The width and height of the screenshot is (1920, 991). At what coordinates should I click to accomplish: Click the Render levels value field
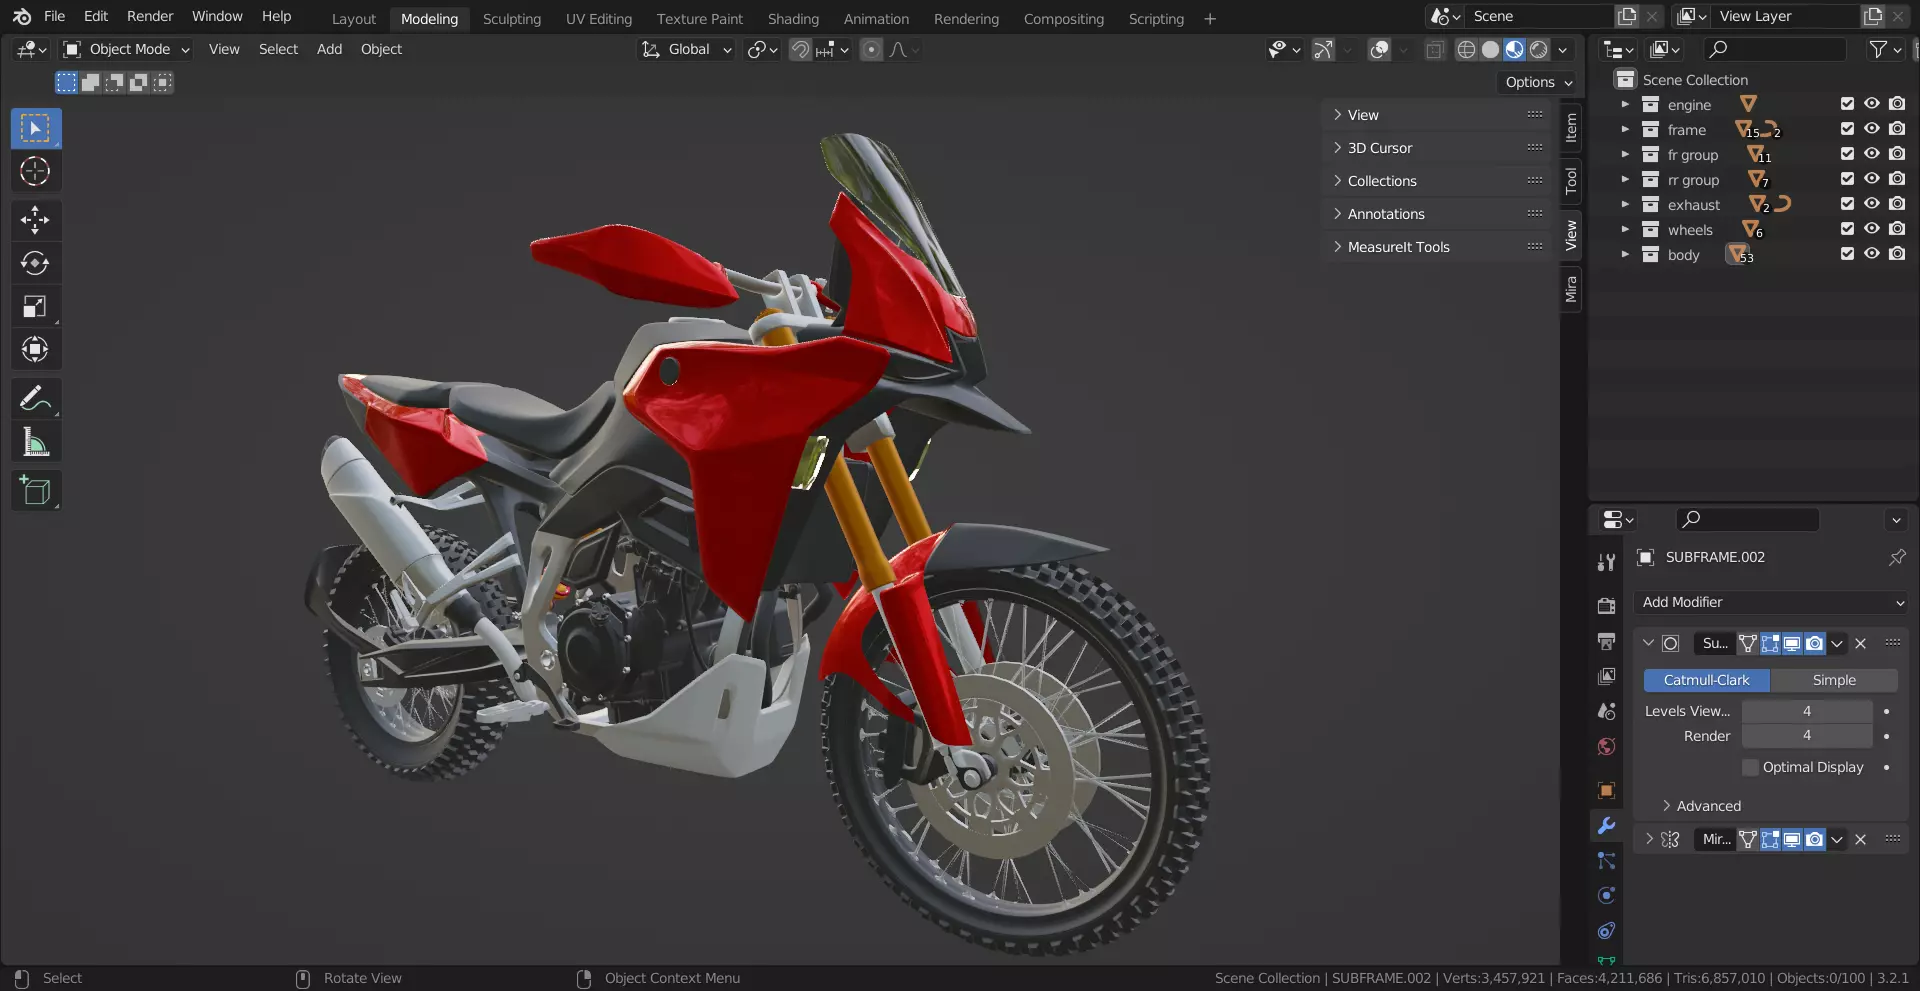[1807, 736]
